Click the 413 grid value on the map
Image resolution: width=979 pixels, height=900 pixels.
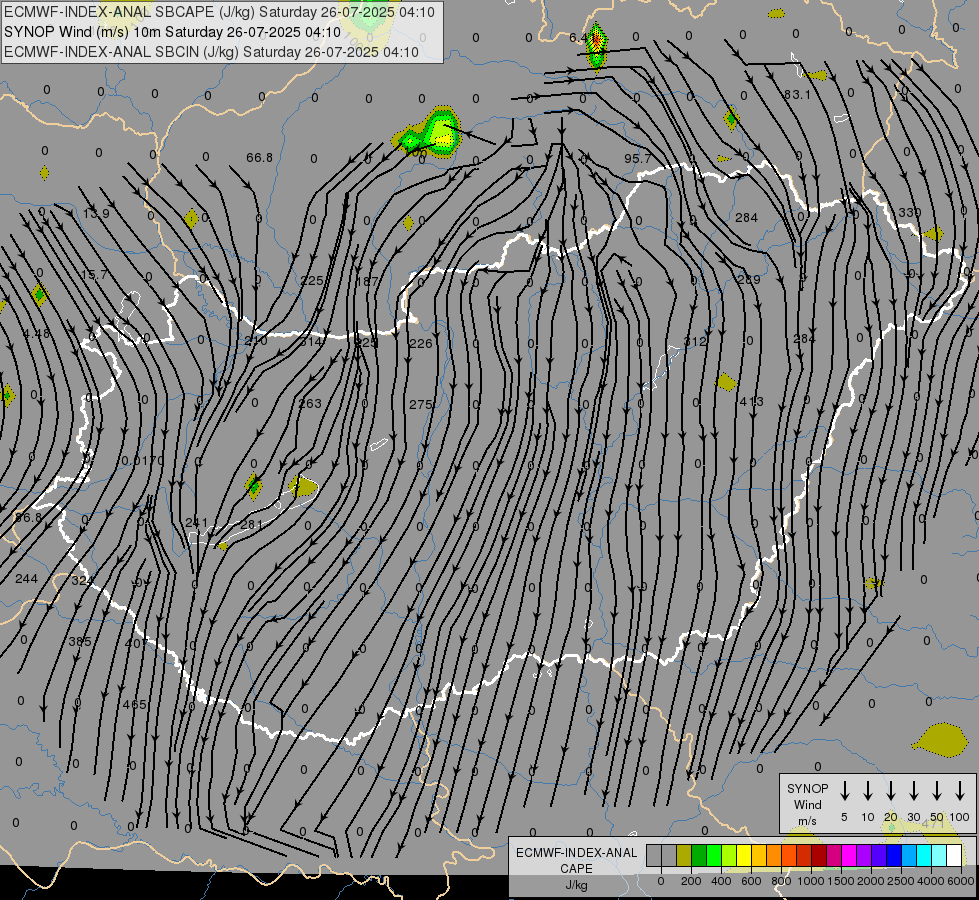[x=751, y=402]
